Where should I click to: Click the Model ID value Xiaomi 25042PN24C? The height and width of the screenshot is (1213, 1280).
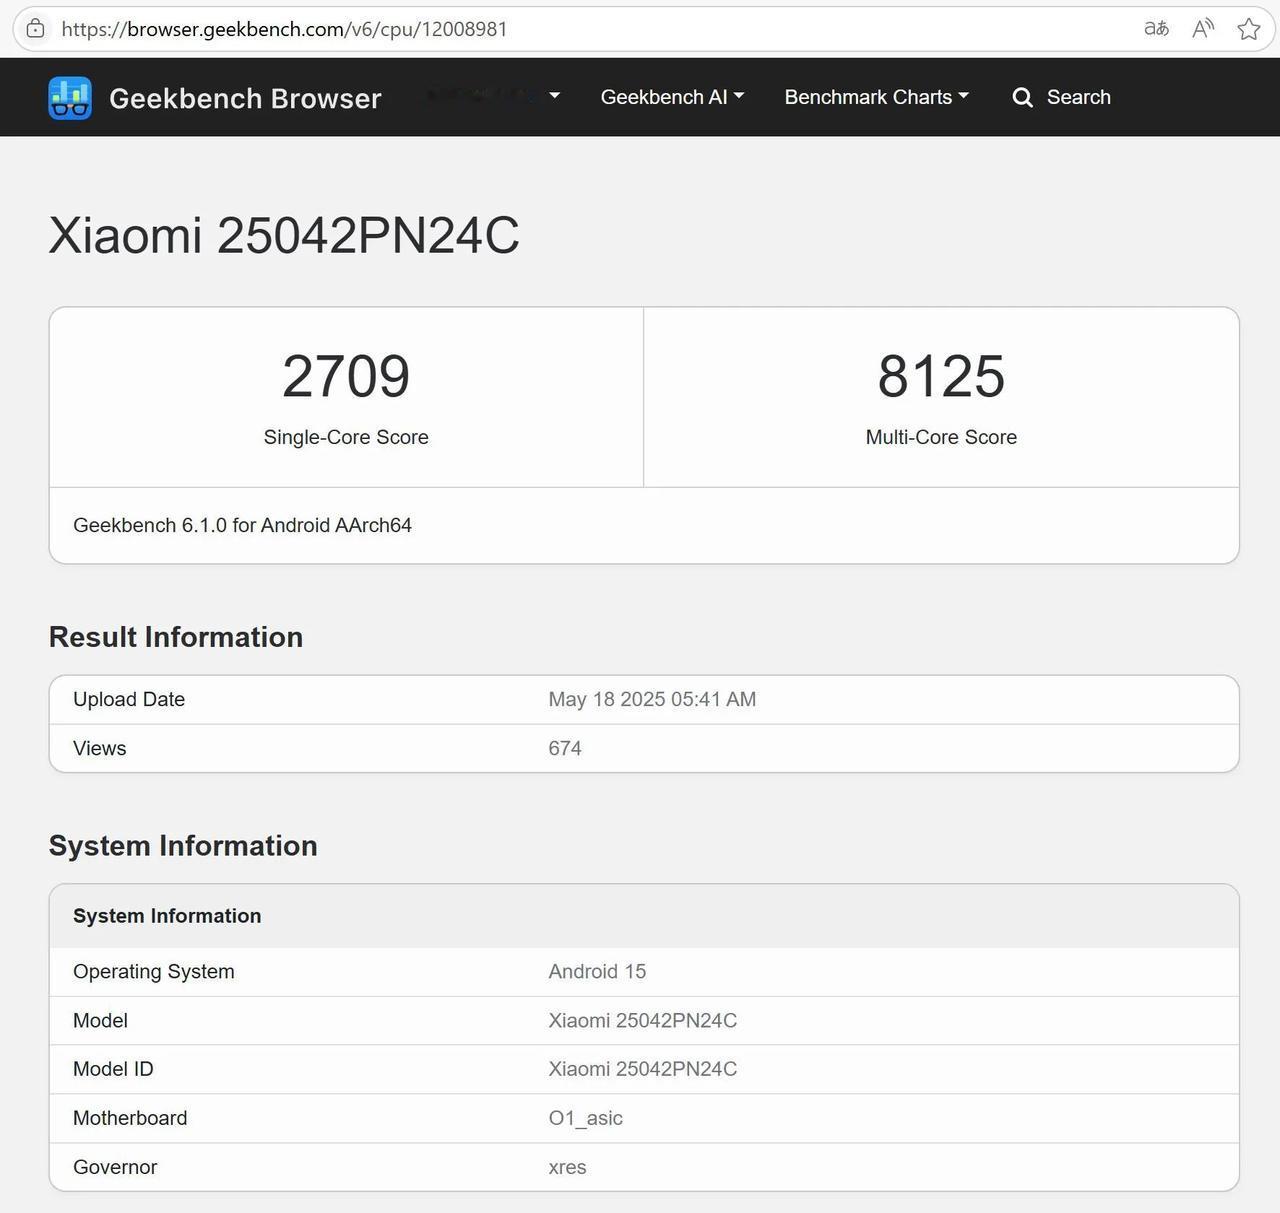pos(643,1069)
